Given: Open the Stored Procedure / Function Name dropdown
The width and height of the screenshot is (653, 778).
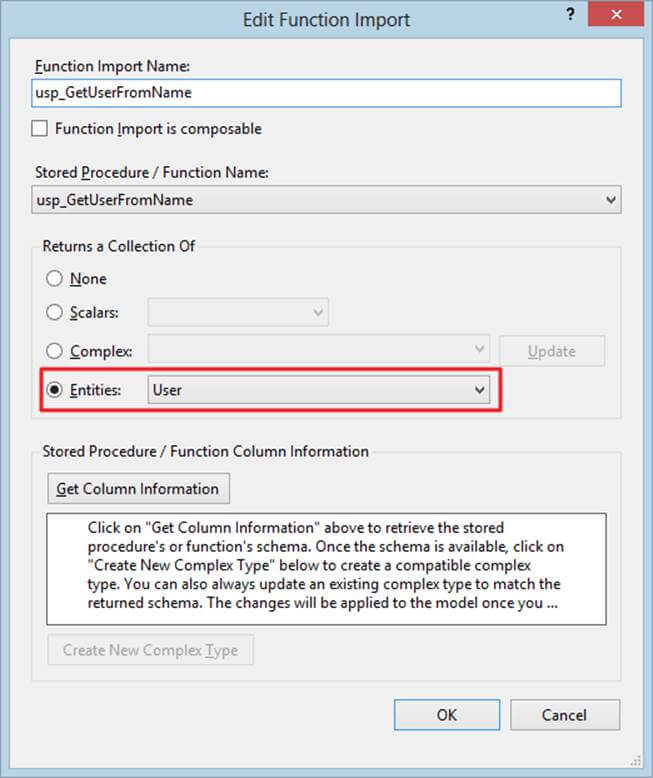Looking at the screenshot, I should point(326,200).
